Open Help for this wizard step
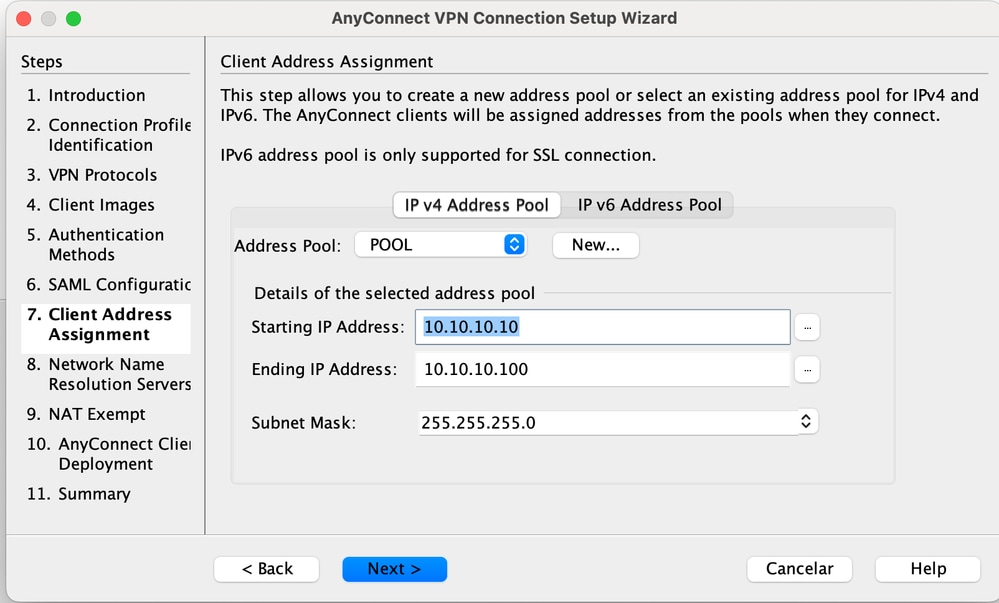 tap(927, 569)
